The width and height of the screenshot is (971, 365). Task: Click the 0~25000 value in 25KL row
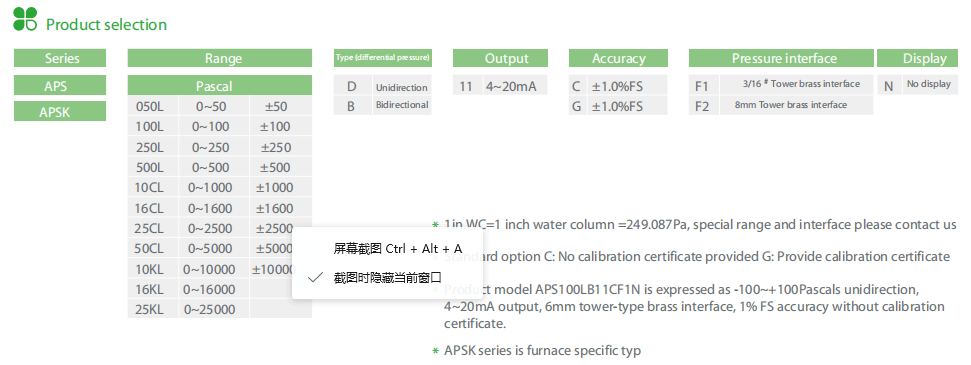pos(209,309)
